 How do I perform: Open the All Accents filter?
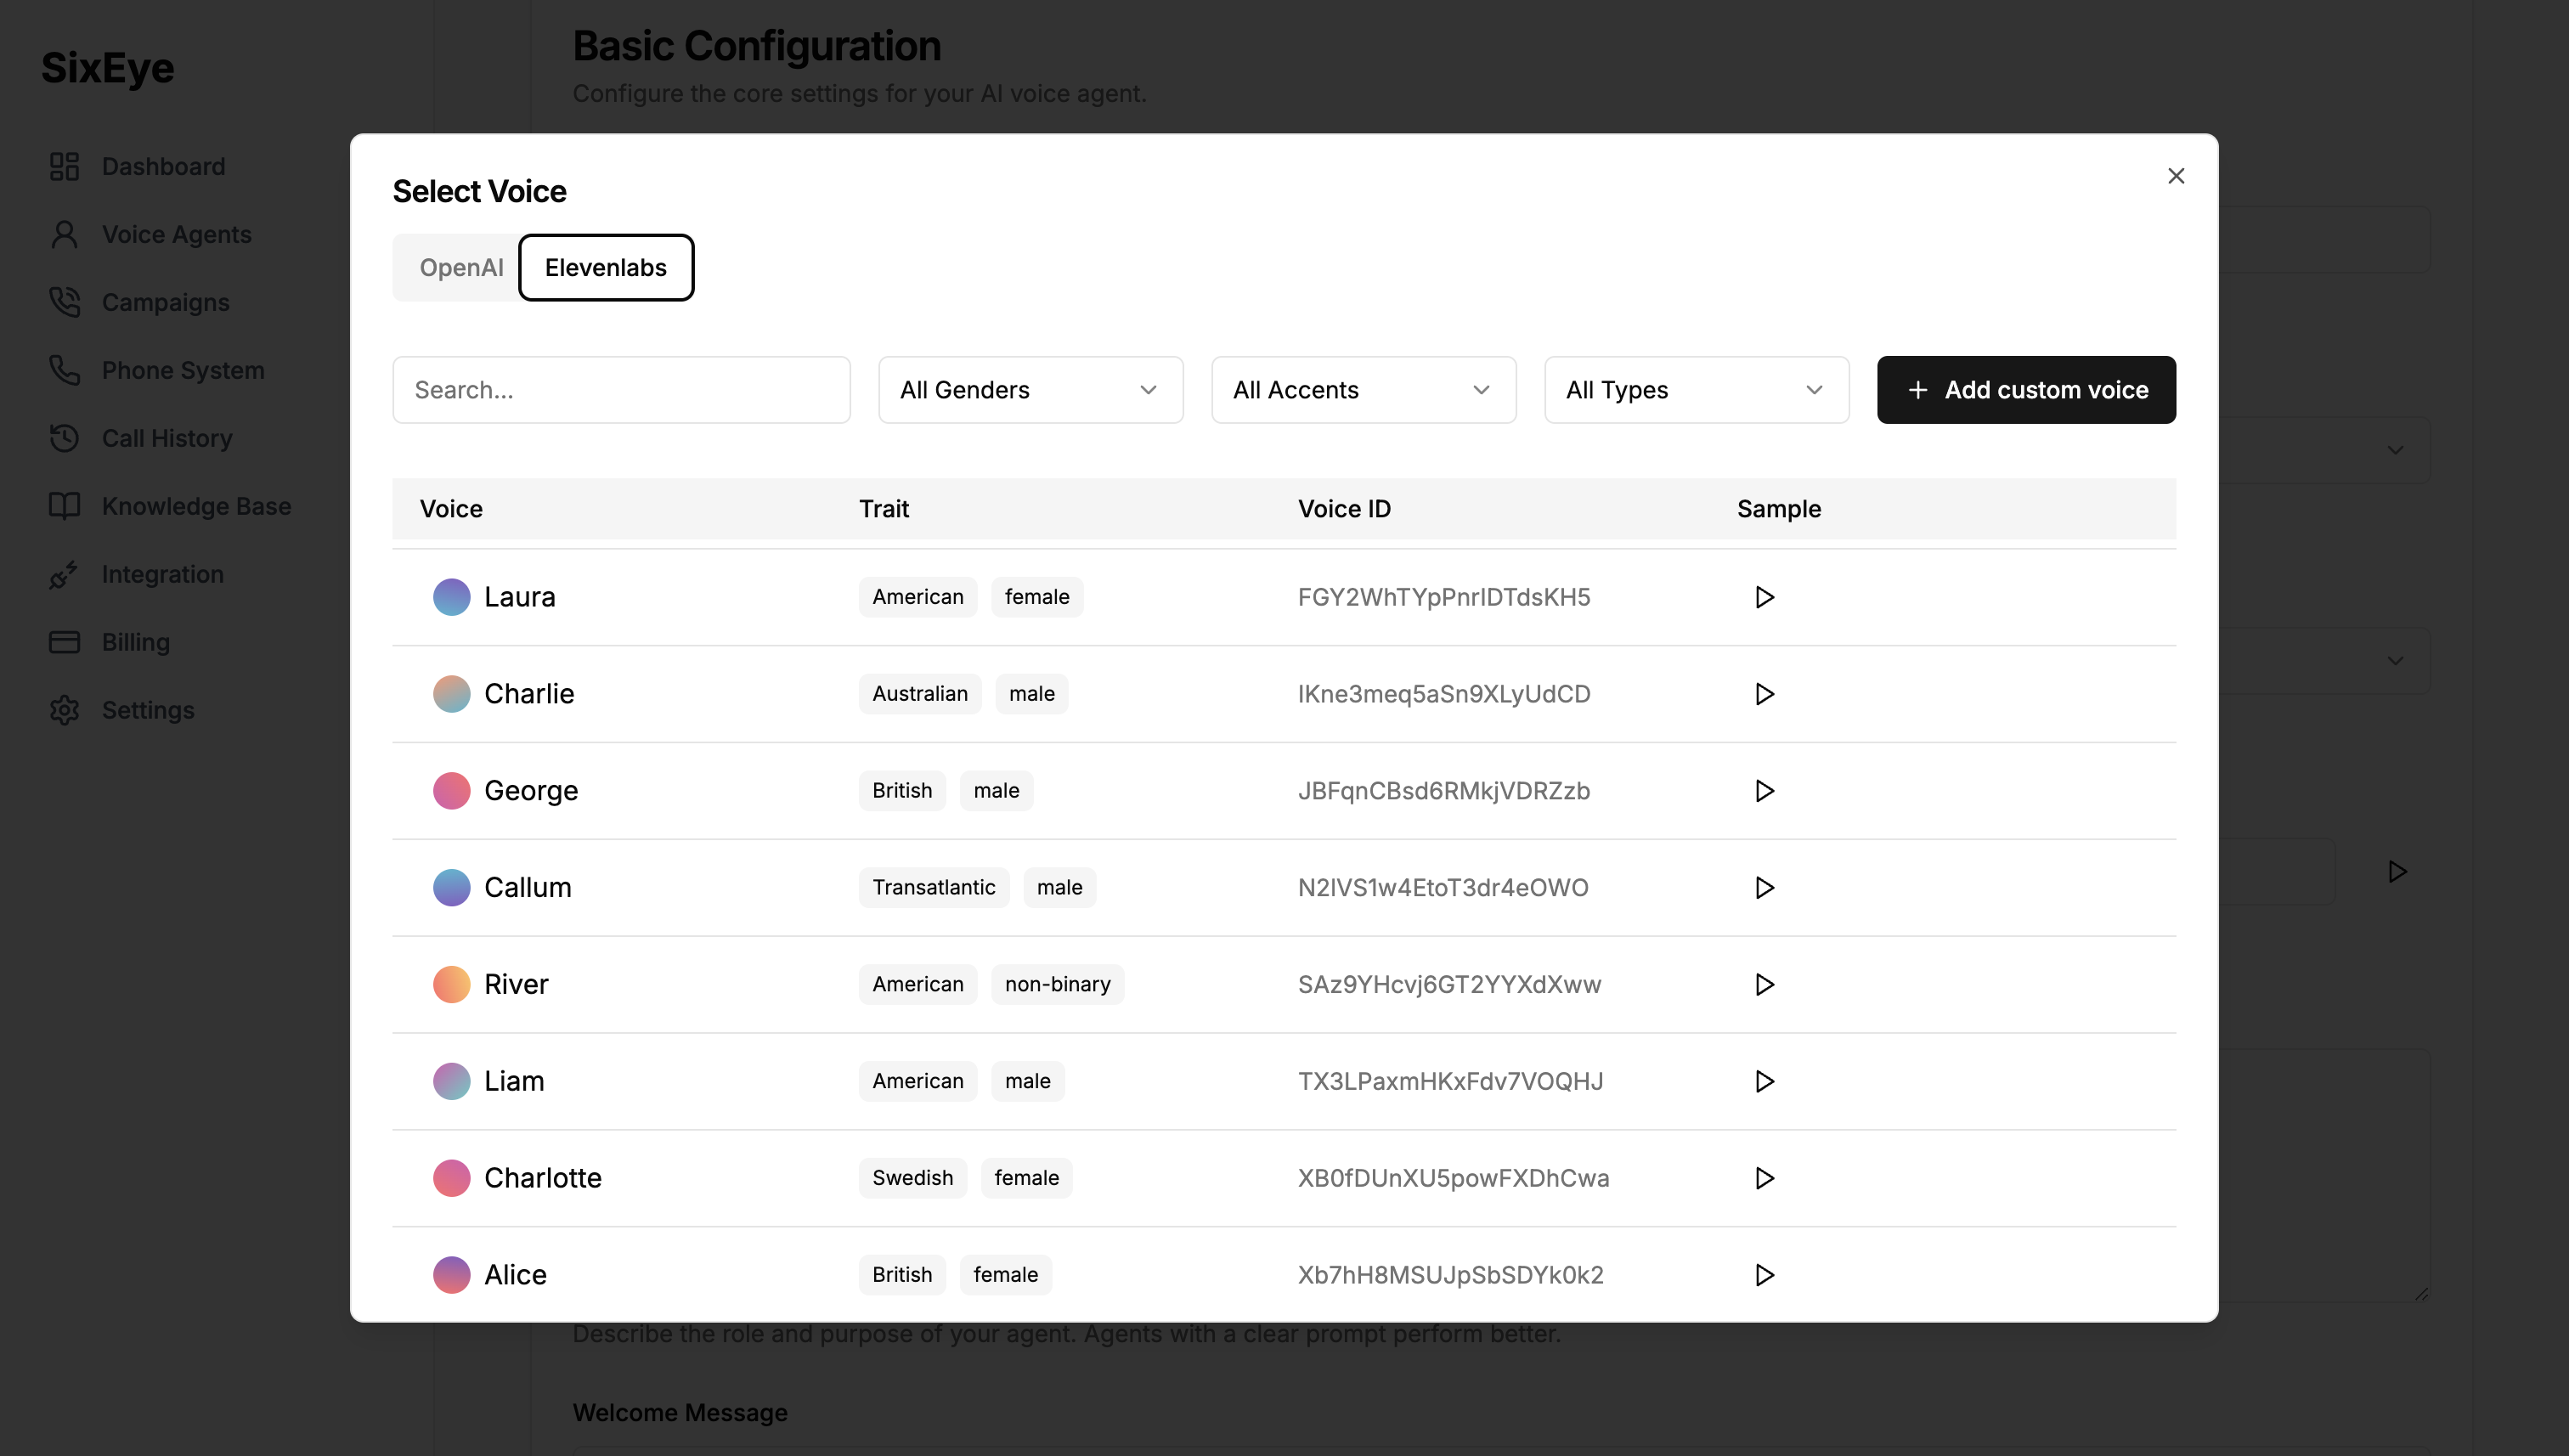pos(1363,390)
